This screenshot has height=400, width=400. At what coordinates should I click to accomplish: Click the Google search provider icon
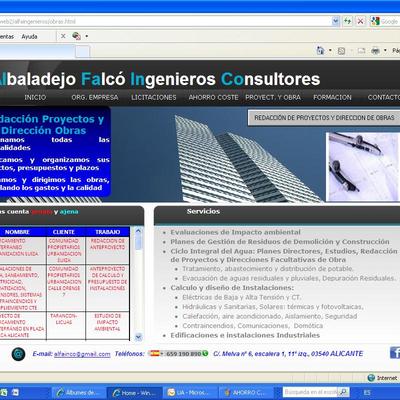click(375, 21)
